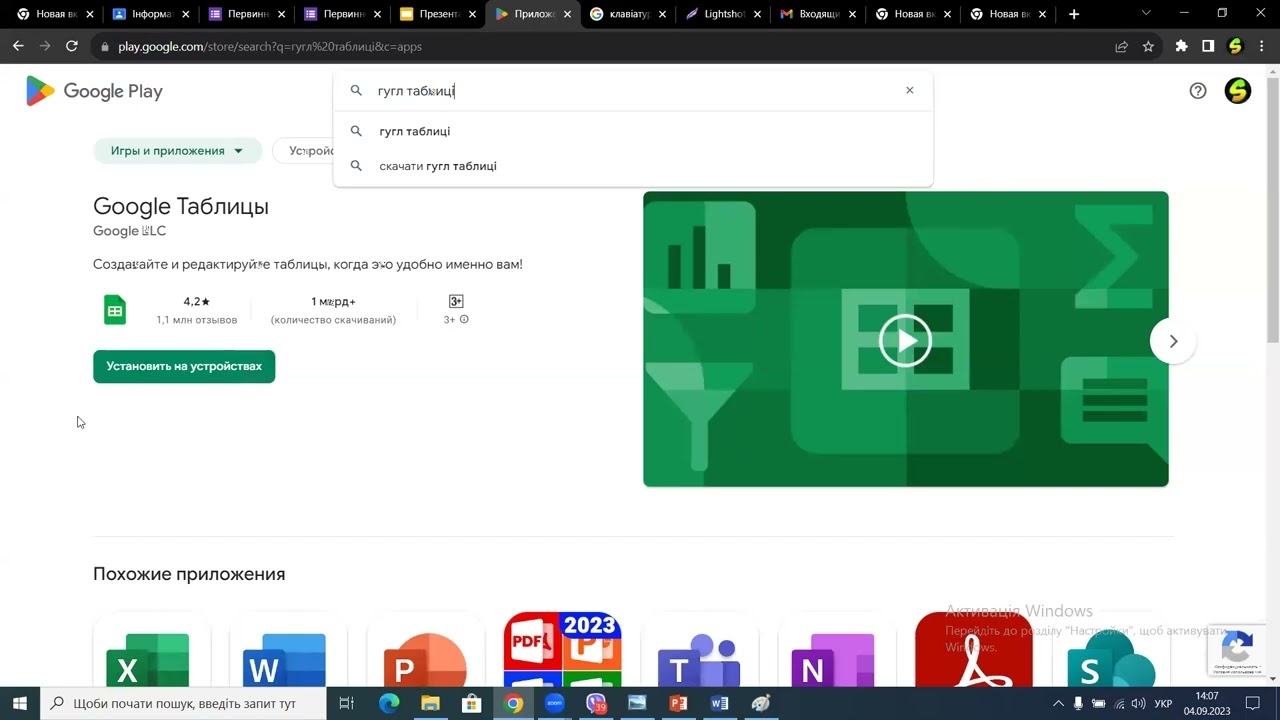Click the 3+ content rating info icon
Screen dimensions: 1280x720
point(463,320)
